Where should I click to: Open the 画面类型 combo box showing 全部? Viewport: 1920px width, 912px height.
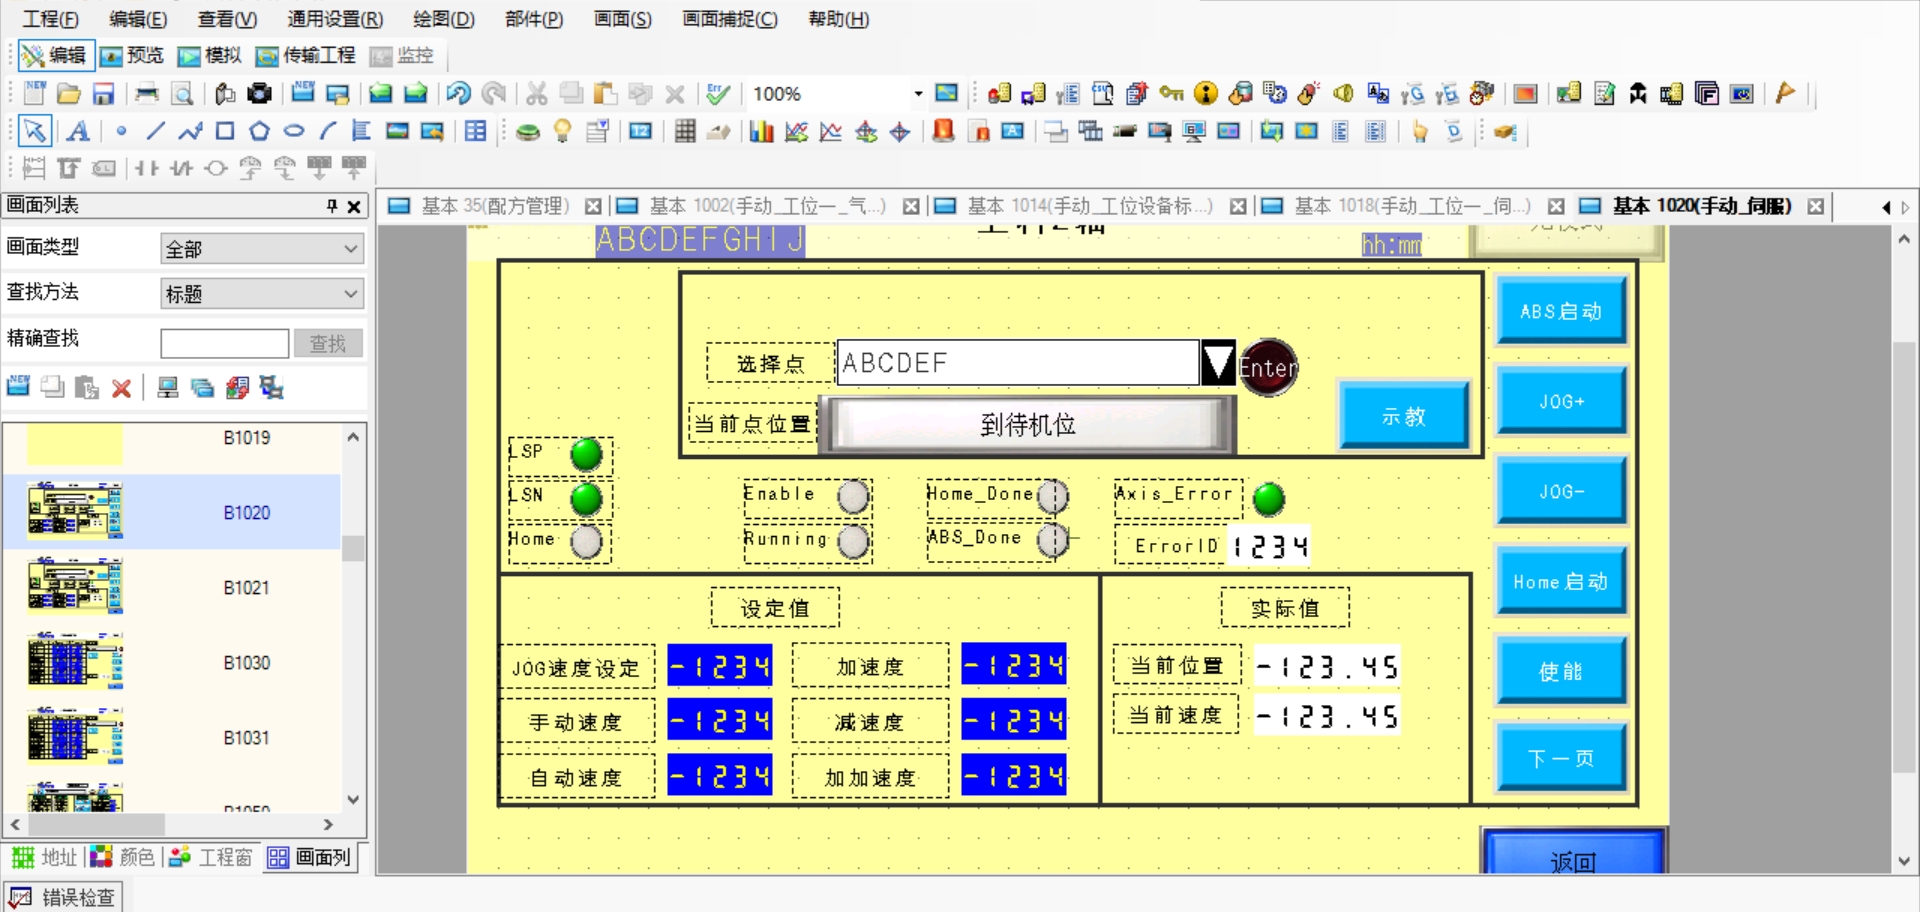click(x=261, y=248)
